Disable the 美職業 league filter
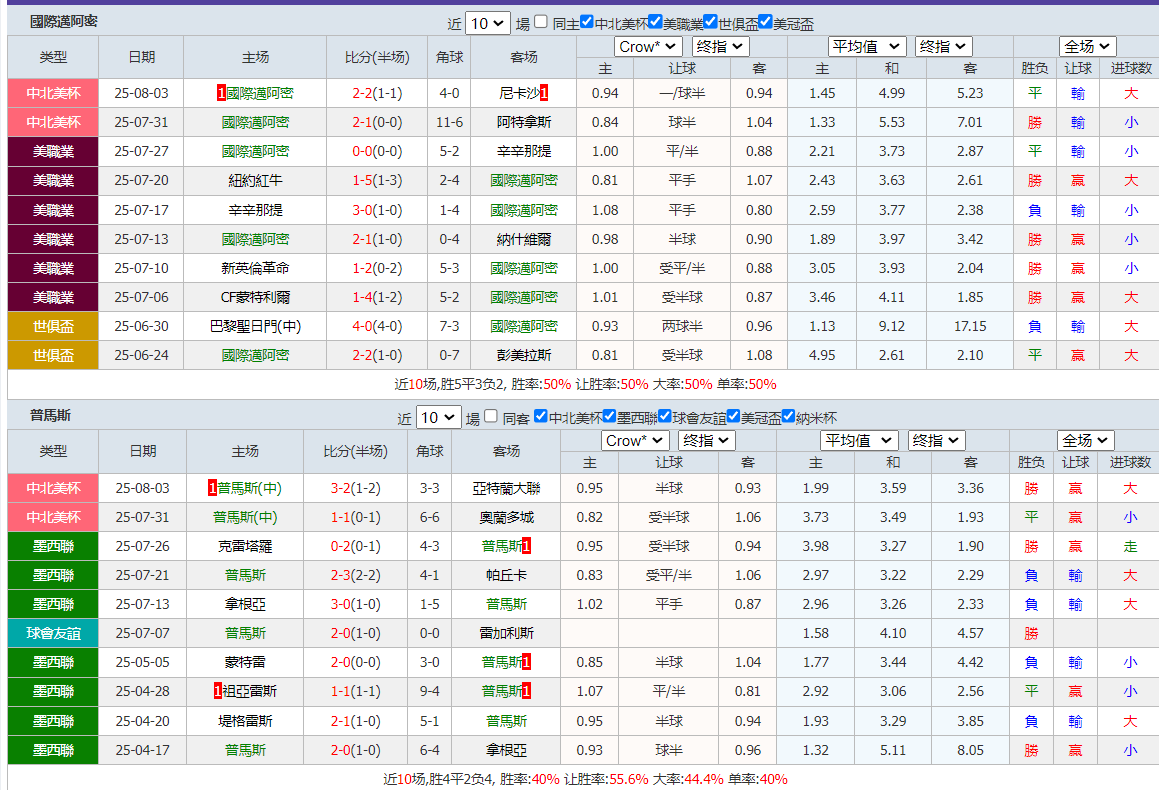The height and width of the screenshot is (790, 1159). pyautogui.click(x=656, y=21)
